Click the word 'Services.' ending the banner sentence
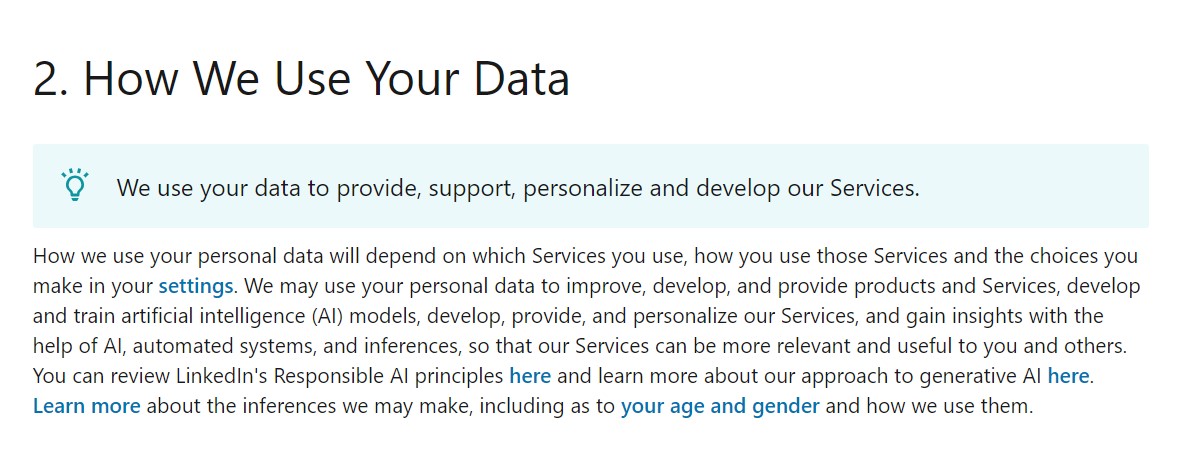Image resolution: width=1198 pixels, height=459 pixels. 875,188
